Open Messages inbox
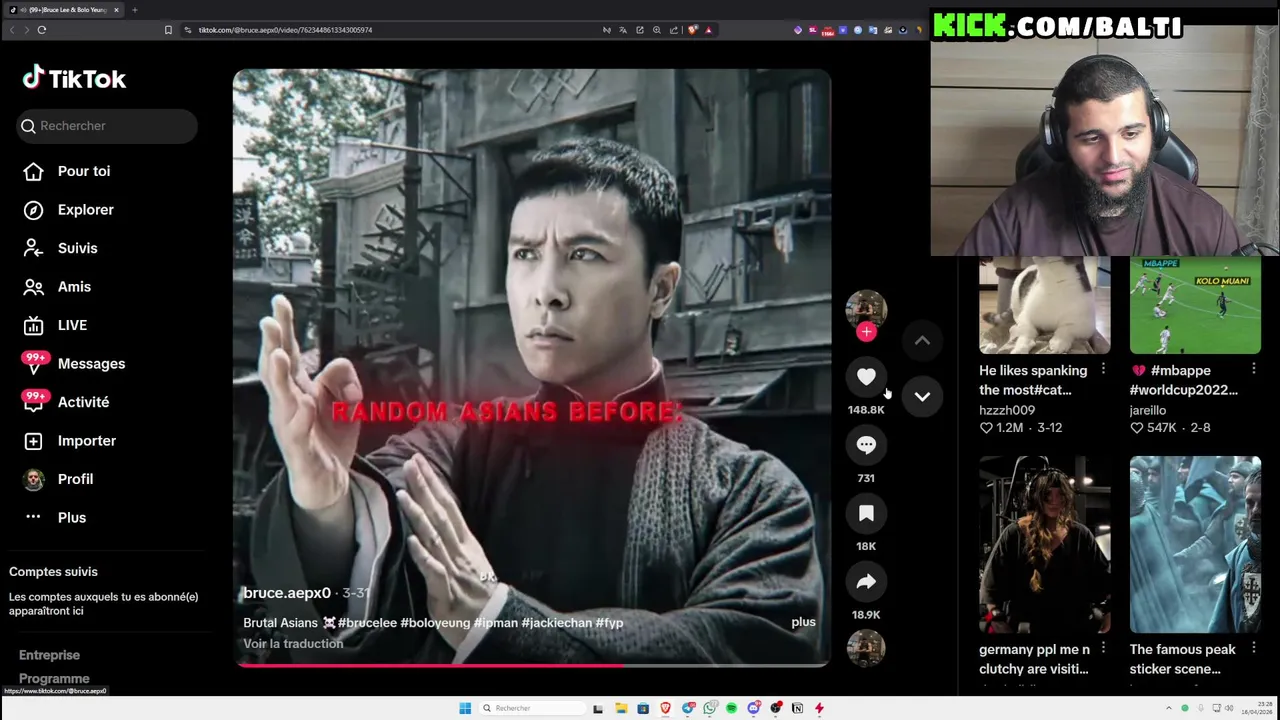The width and height of the screenshot is (1280, 720). [x=91, y=364]
